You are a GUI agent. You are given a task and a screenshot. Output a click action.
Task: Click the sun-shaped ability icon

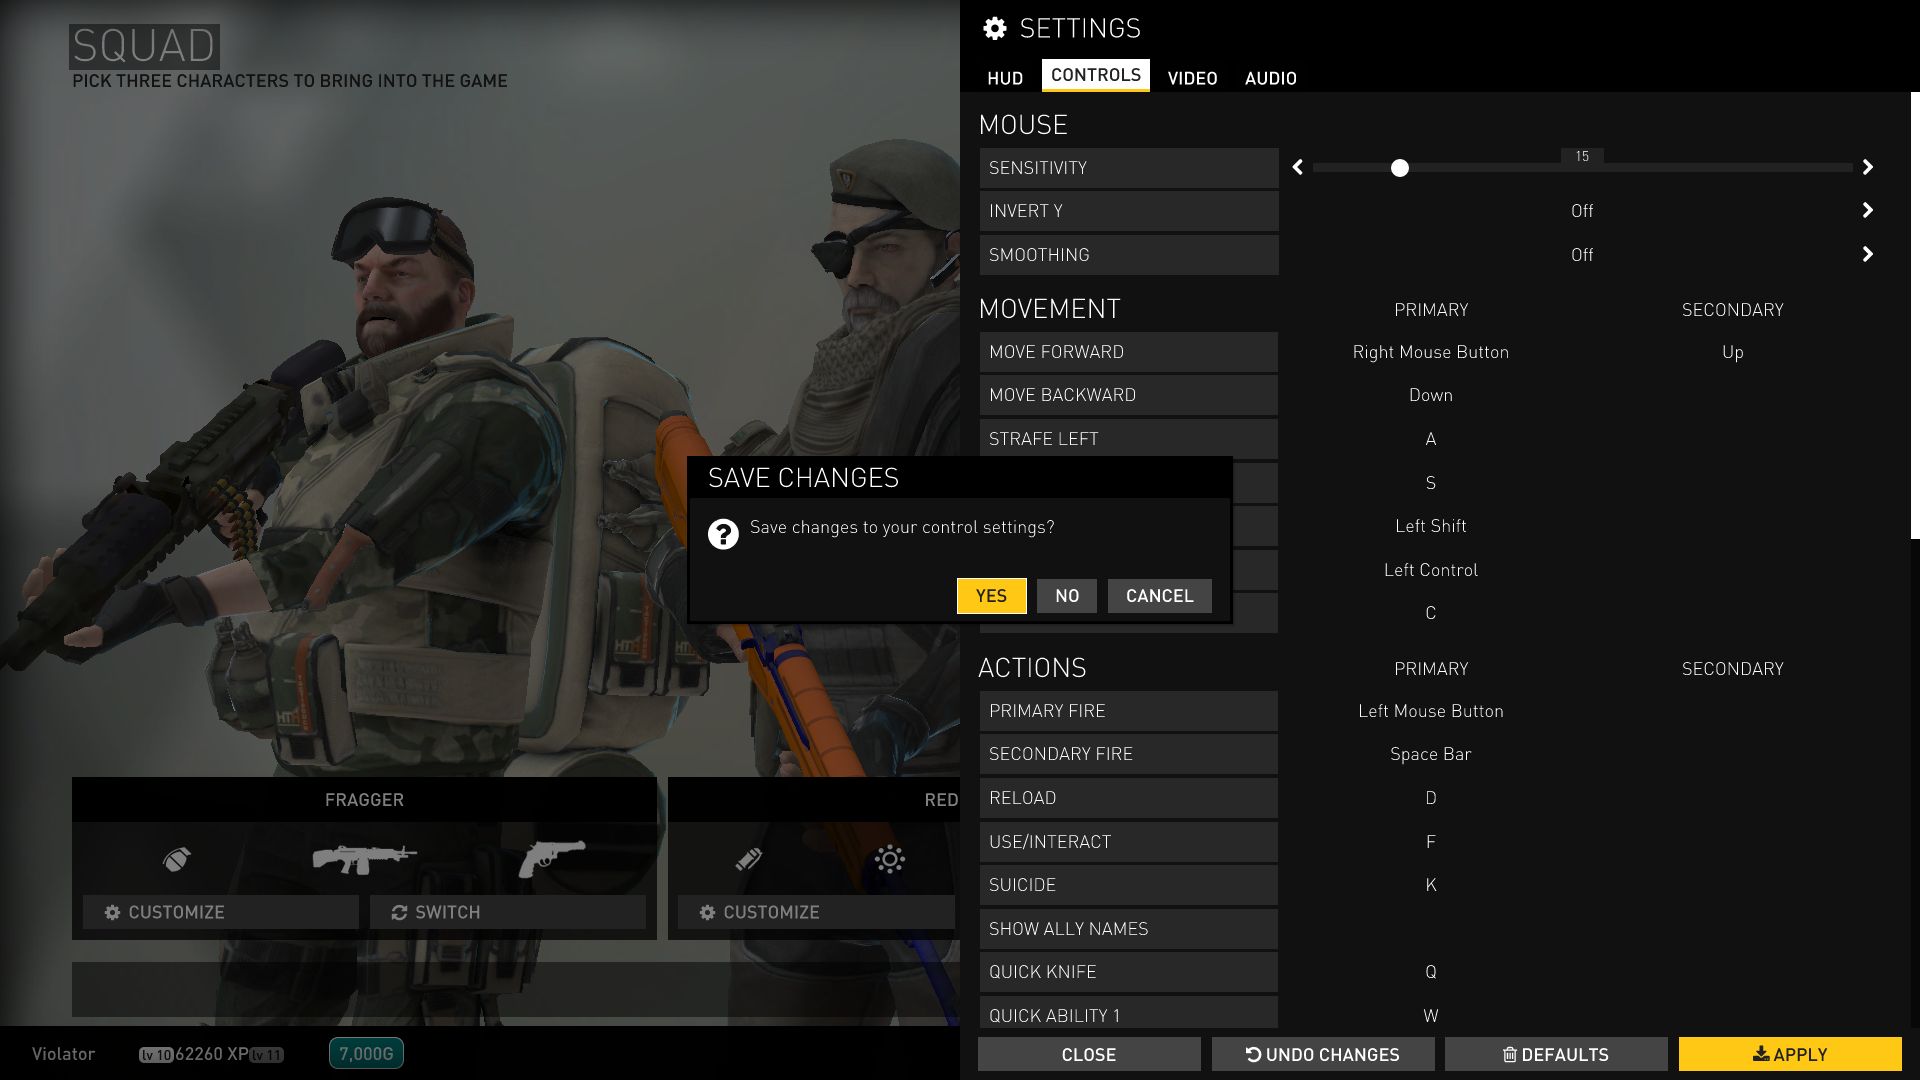click(889, 859)
